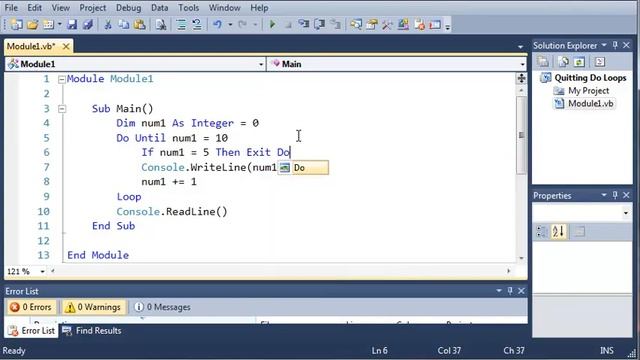The height and width of the screenshot is (360, 640).
Task: Open the toolbar options overflow arrow
Action: click(448, 27)
